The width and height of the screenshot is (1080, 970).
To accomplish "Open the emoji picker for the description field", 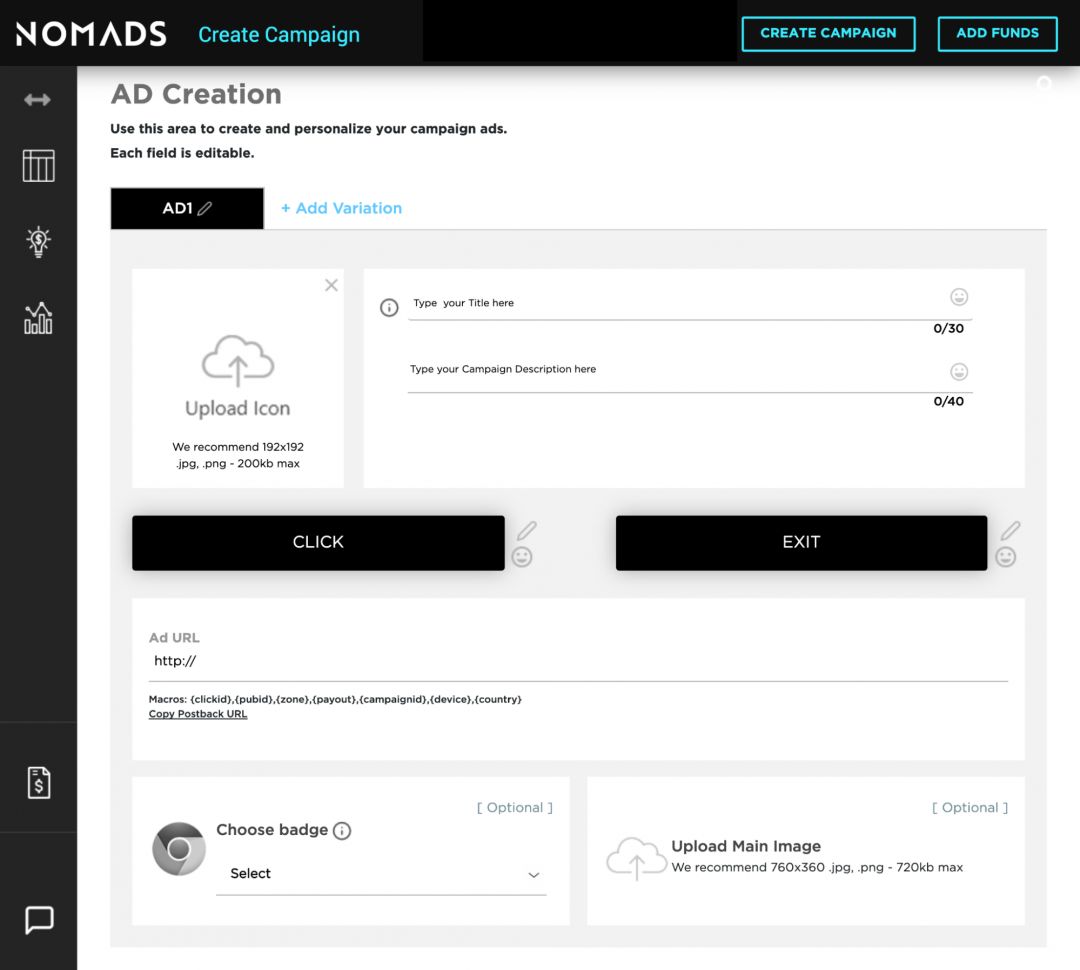I will [x=959, y=371].
